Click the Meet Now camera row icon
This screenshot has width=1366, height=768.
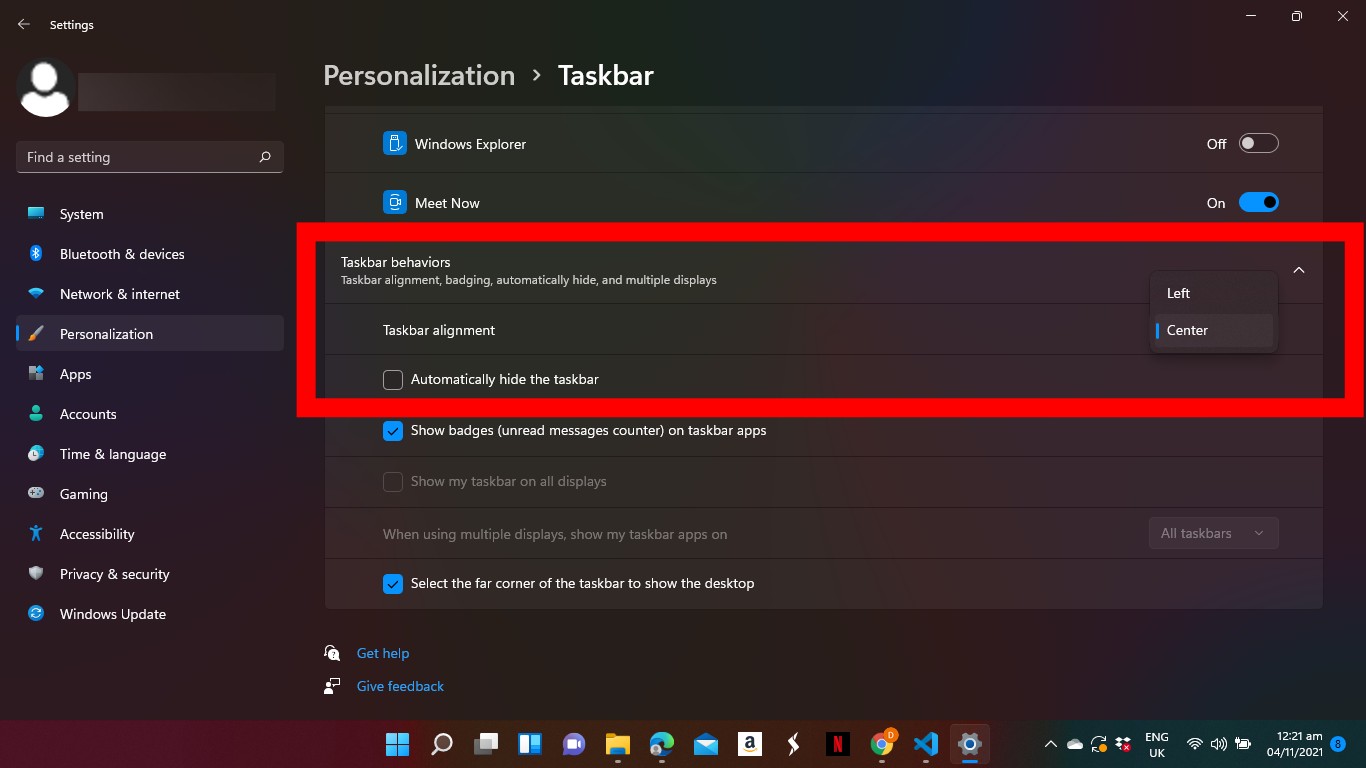pyautogui.click(x=394, y=202)
